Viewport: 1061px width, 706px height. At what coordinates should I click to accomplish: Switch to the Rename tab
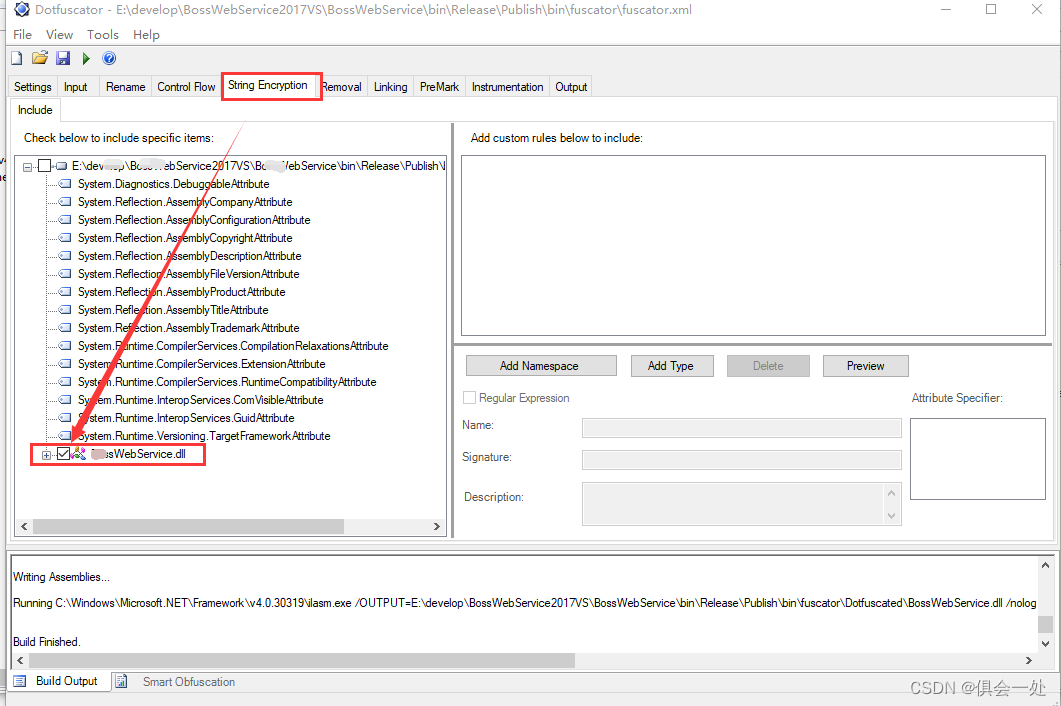pos(125,87)
